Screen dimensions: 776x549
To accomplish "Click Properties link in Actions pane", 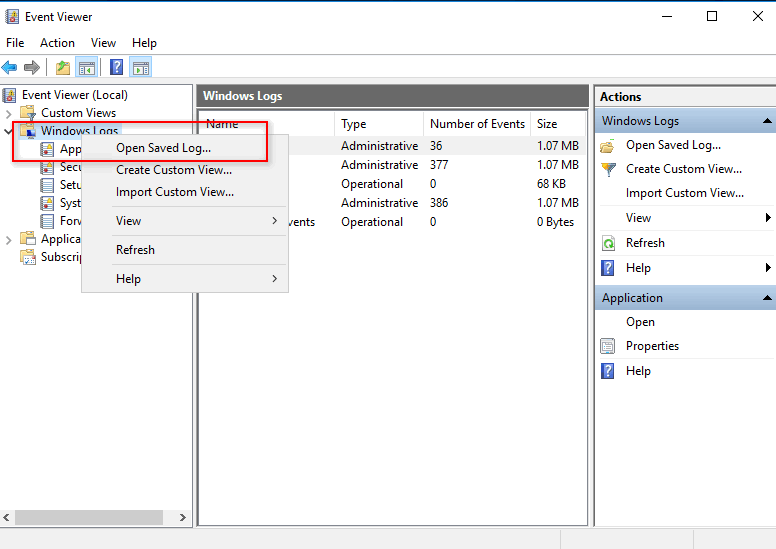I will point(652,346).
